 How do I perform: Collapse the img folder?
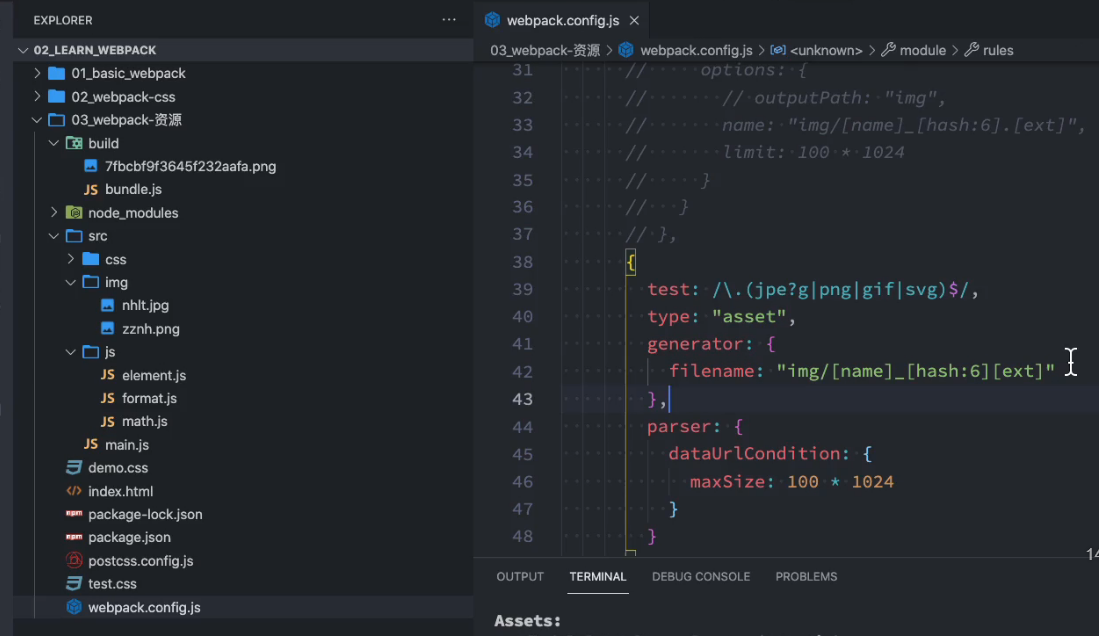tap(71, 282)
